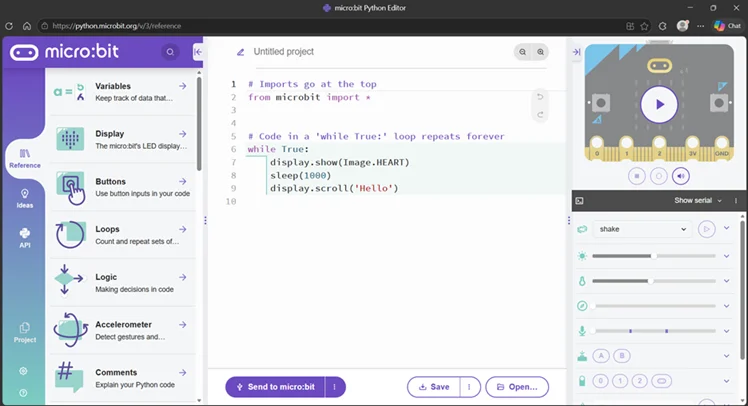Open the settings gear in the left sidebar
Image resolution: width=748 pixels, height=406 pixels.
23,371
